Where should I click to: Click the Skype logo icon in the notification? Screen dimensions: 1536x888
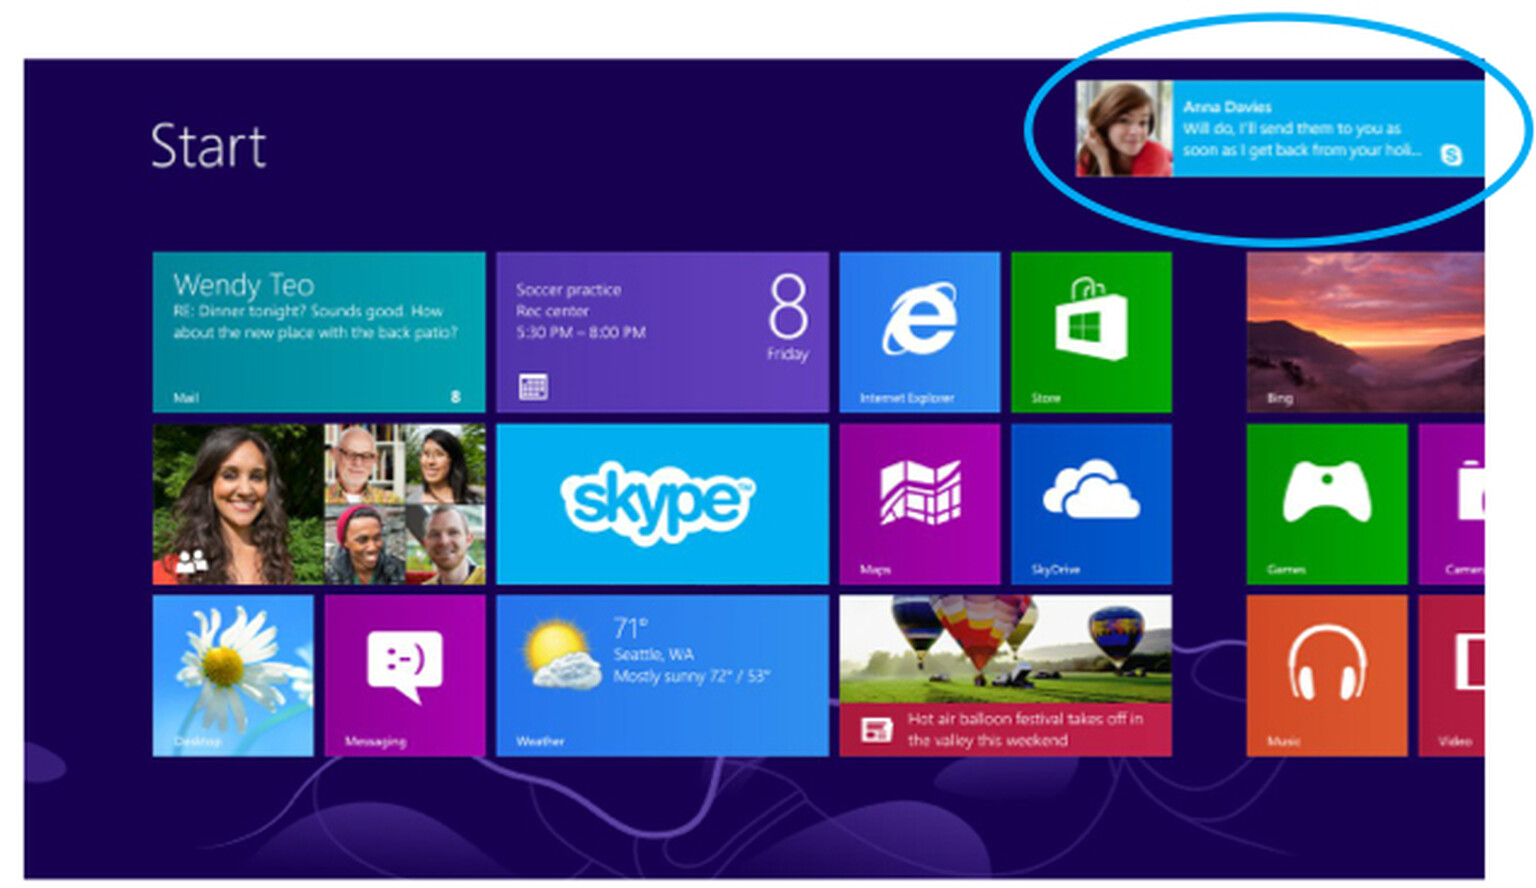click(1451, 155)
